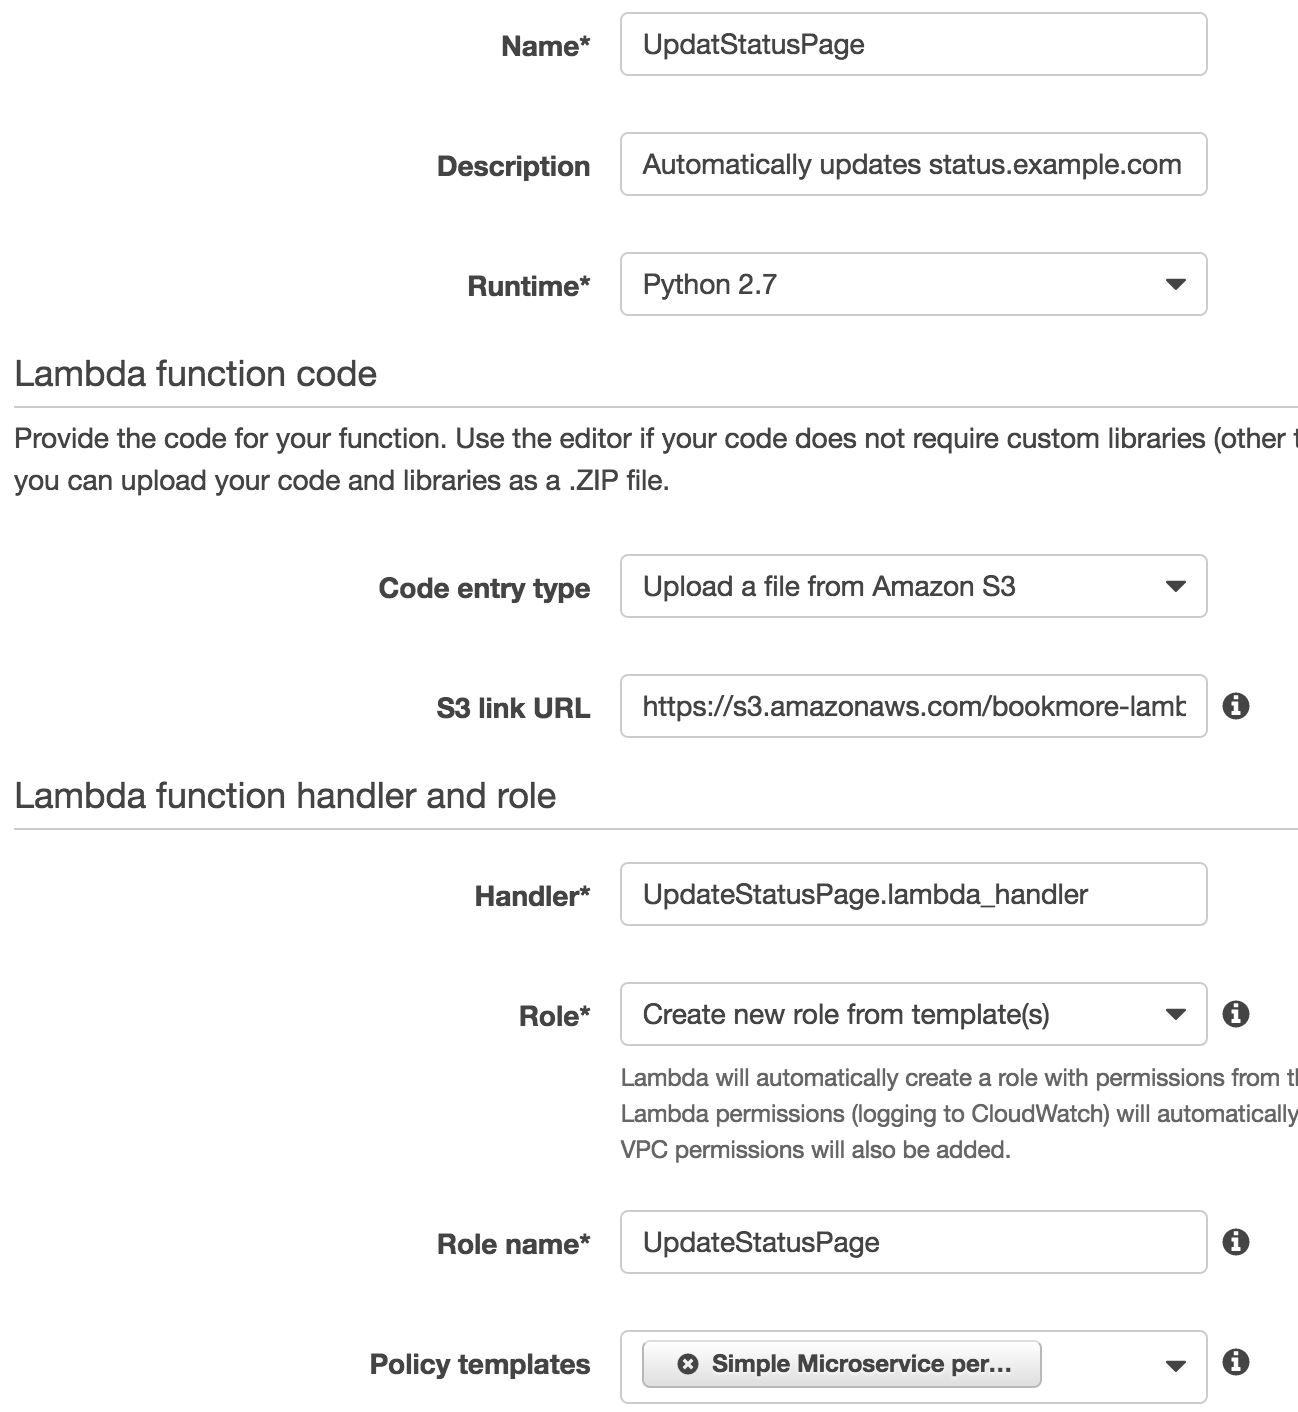Click the Lambda function handler and role heading
Viewport: 1298px width, 1412px height.
(x=285, y=796)
